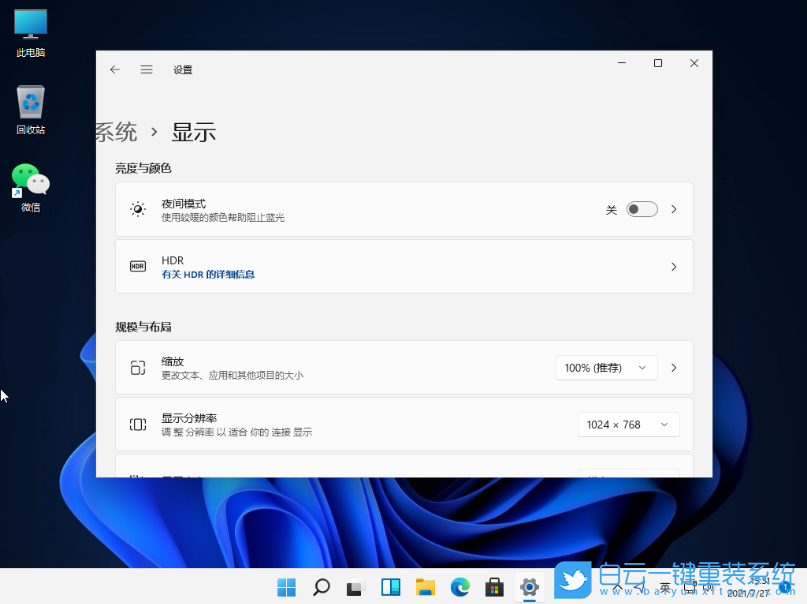
Task: Open the 缩放 100% dropdown
Action: 606,368
